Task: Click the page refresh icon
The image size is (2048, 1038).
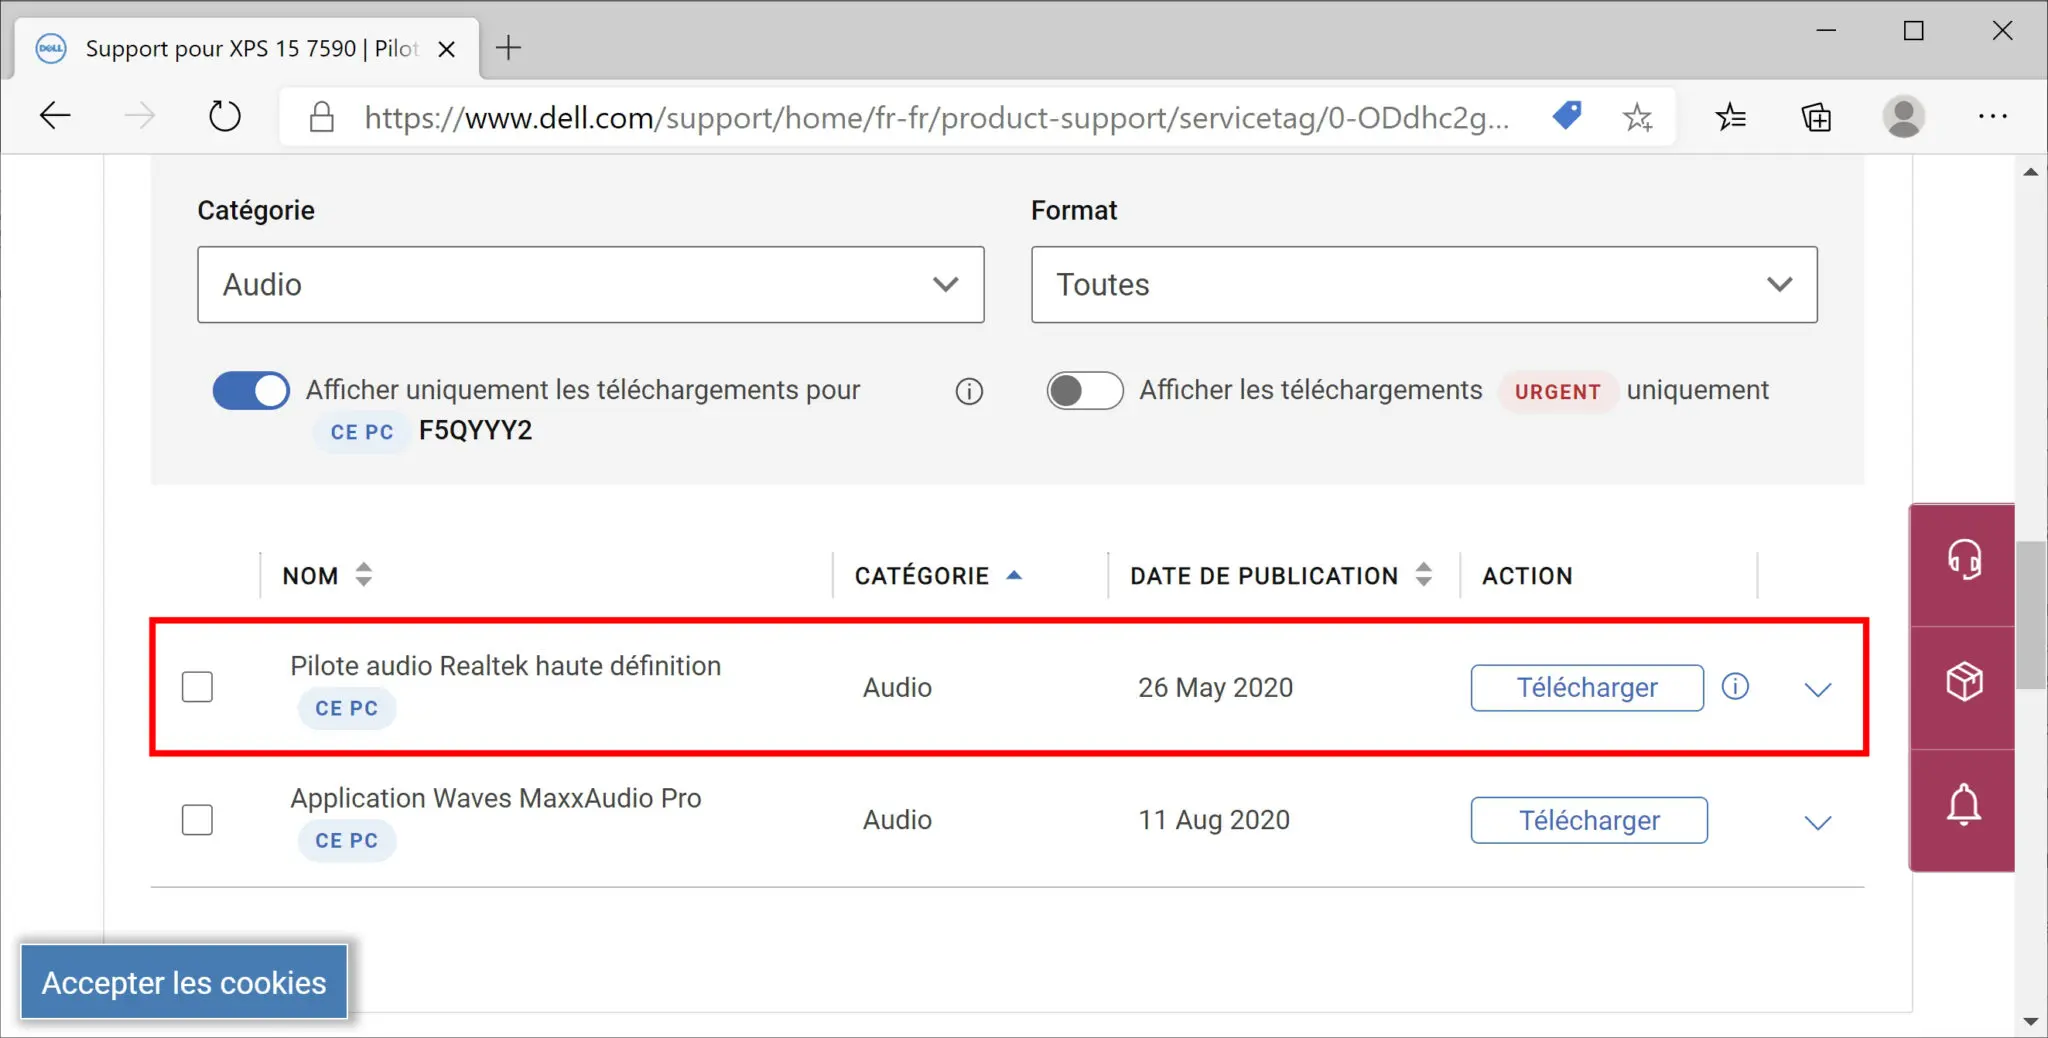Action: (225, 115)
